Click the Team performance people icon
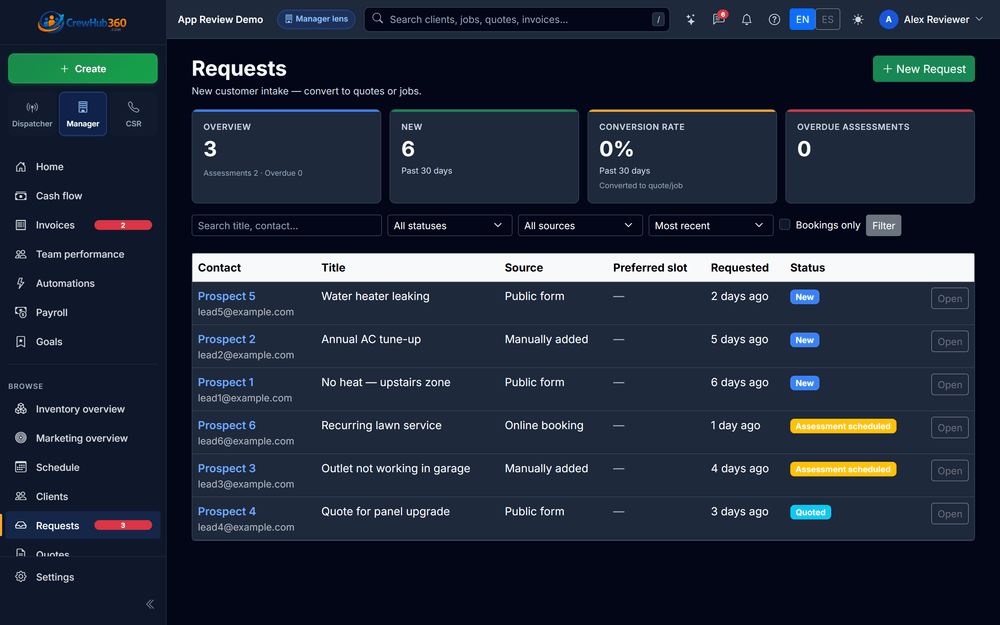This screenshot has height=625, width=1000. click(x=21, y=254)
